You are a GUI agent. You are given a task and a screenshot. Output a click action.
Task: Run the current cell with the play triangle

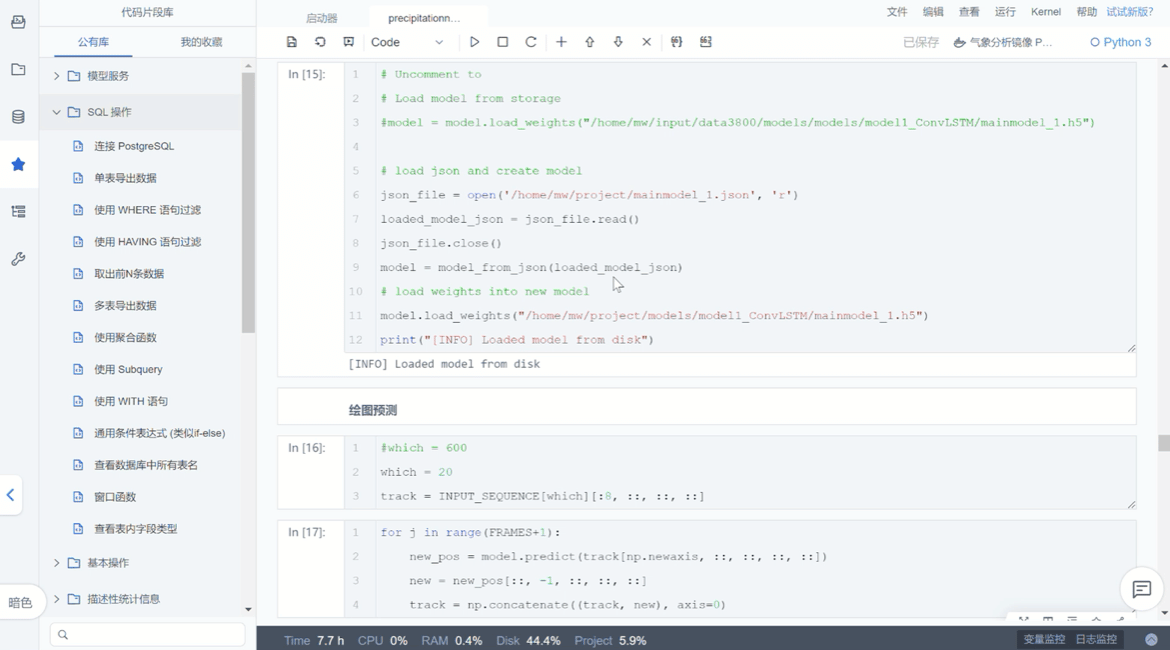point(474,43)
